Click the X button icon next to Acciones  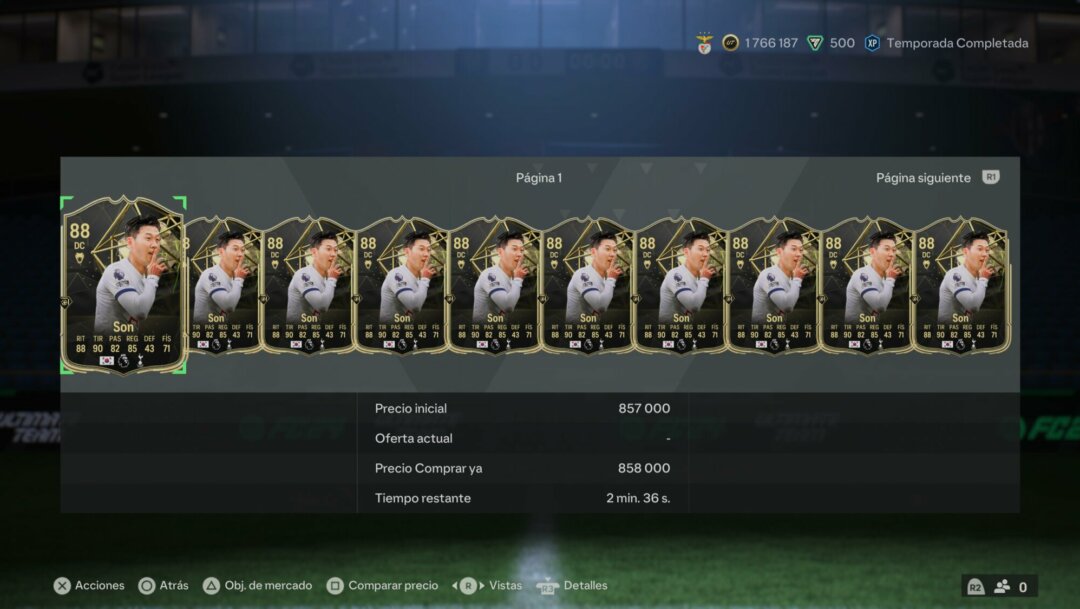pyautogui.click(x=62, y=586)
